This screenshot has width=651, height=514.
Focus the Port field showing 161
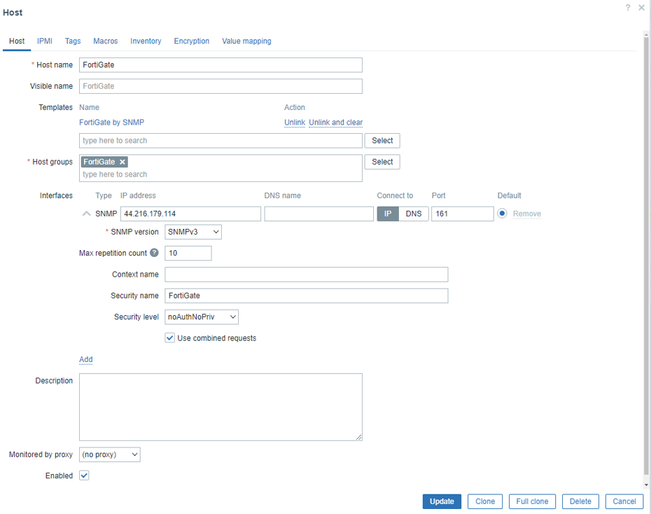pos(463,214)
